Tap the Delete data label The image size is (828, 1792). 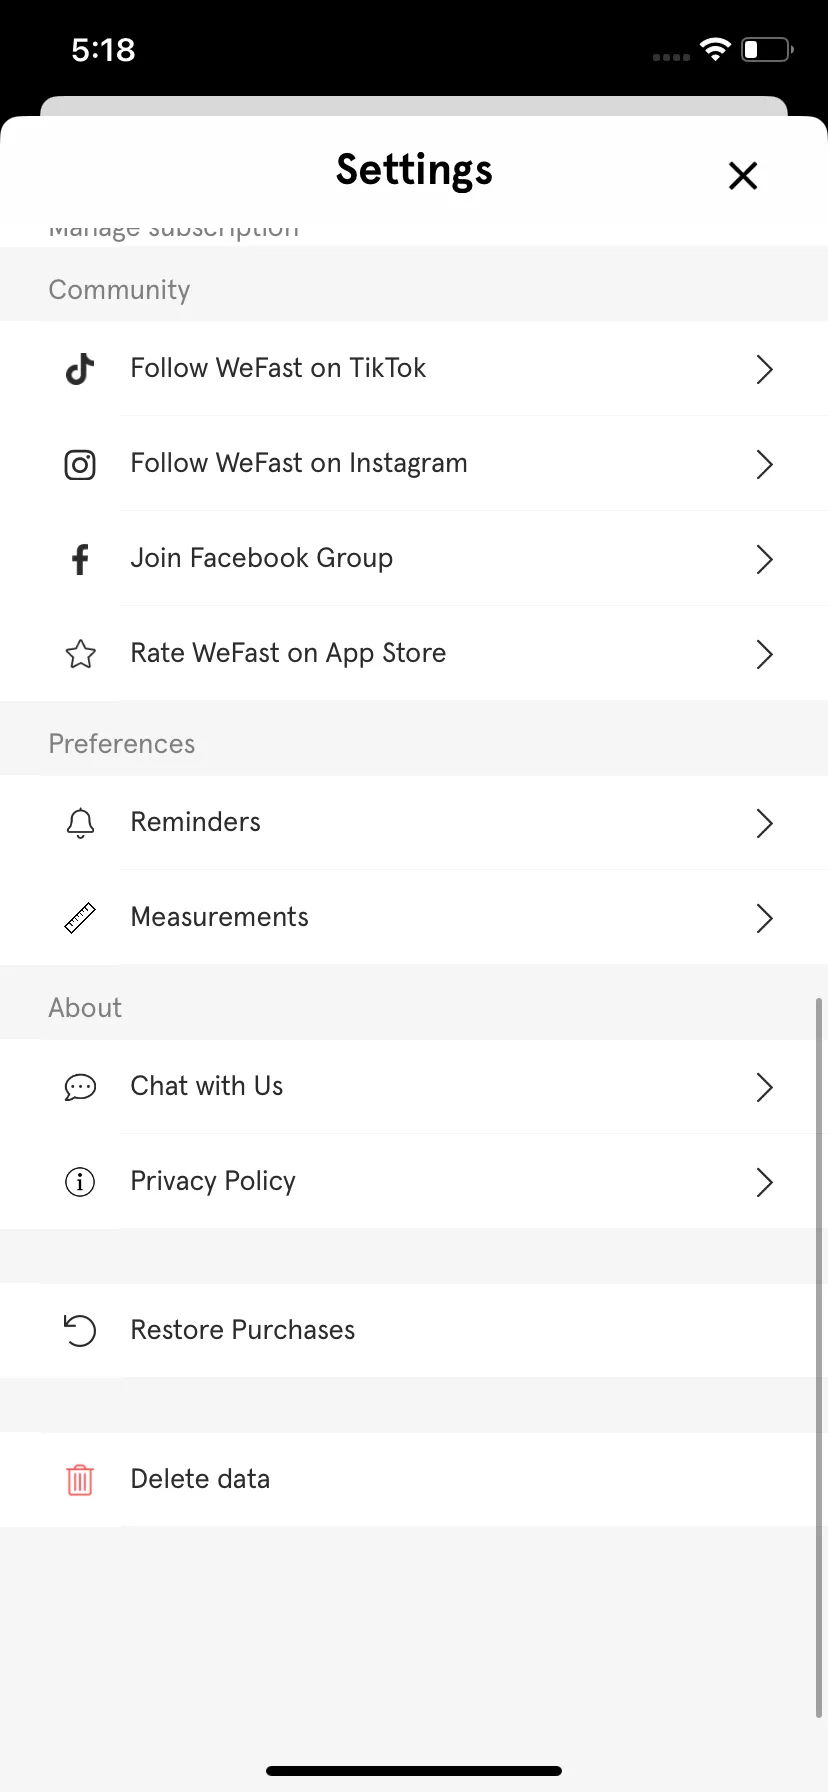click(200, 1479)
